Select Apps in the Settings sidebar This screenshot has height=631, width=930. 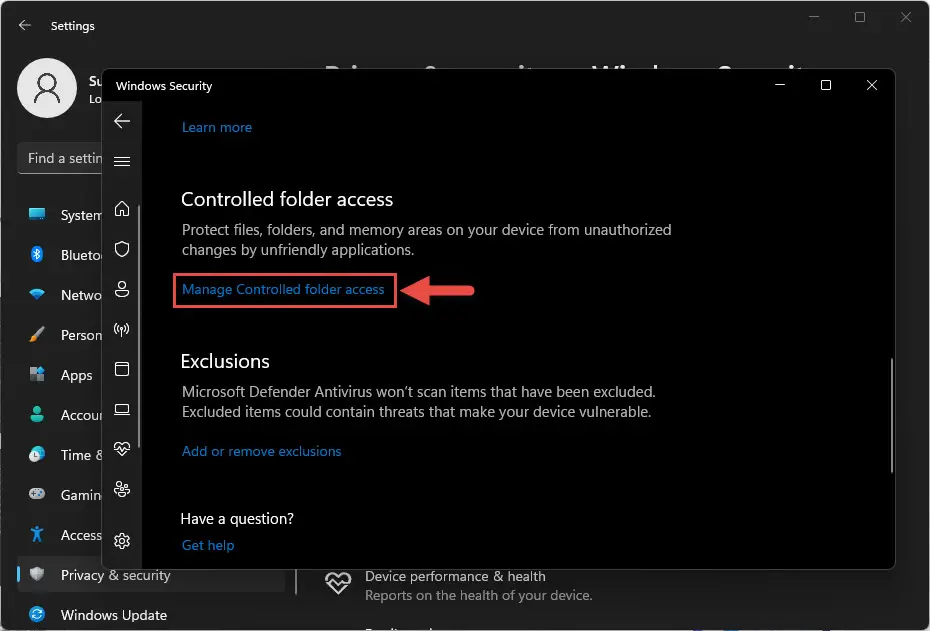click(x=60, y=375)
